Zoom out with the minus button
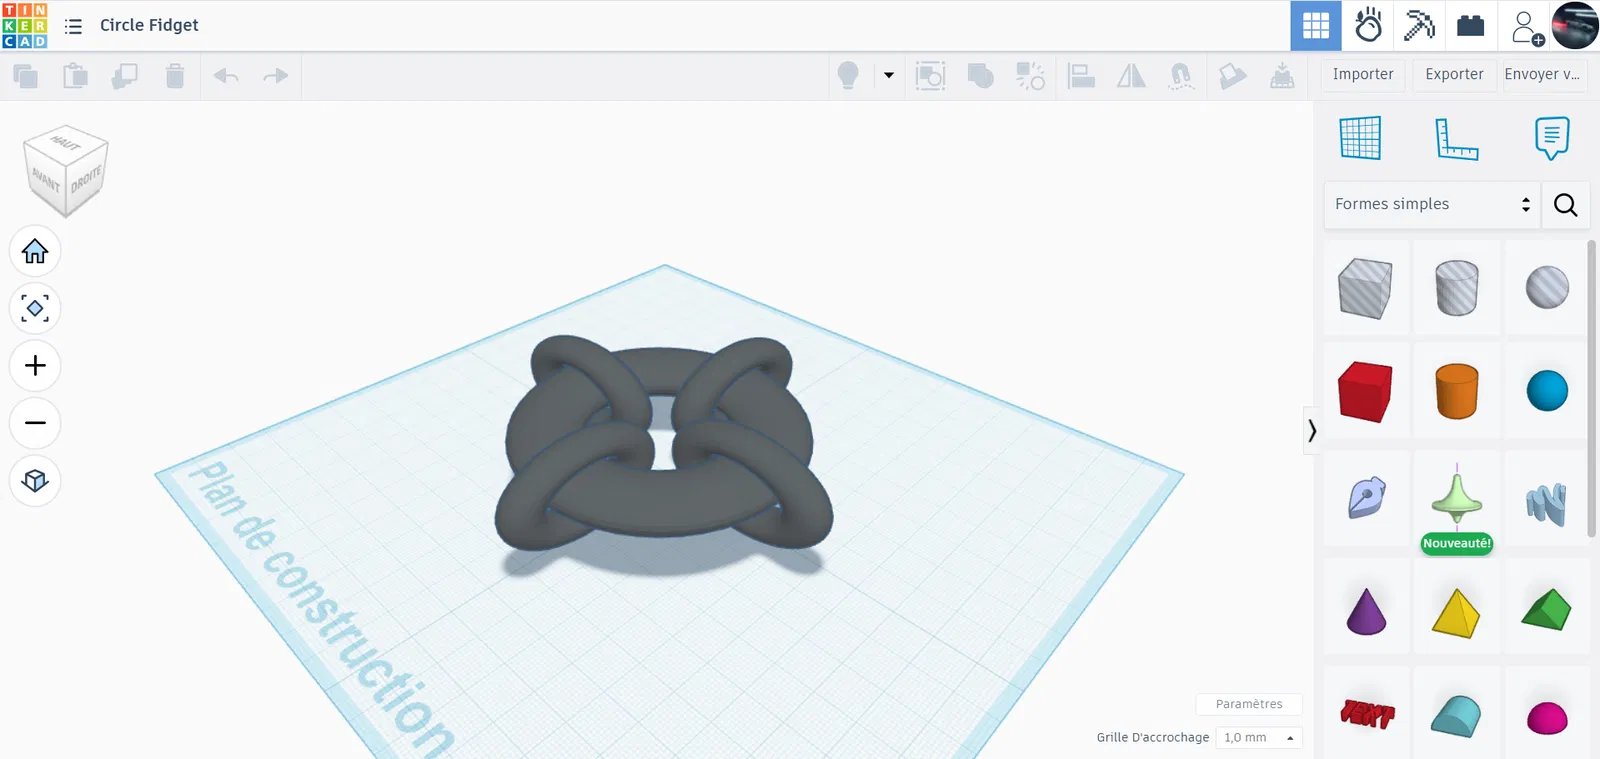The width and height of the screenshot is (1600, 759). 35,423
